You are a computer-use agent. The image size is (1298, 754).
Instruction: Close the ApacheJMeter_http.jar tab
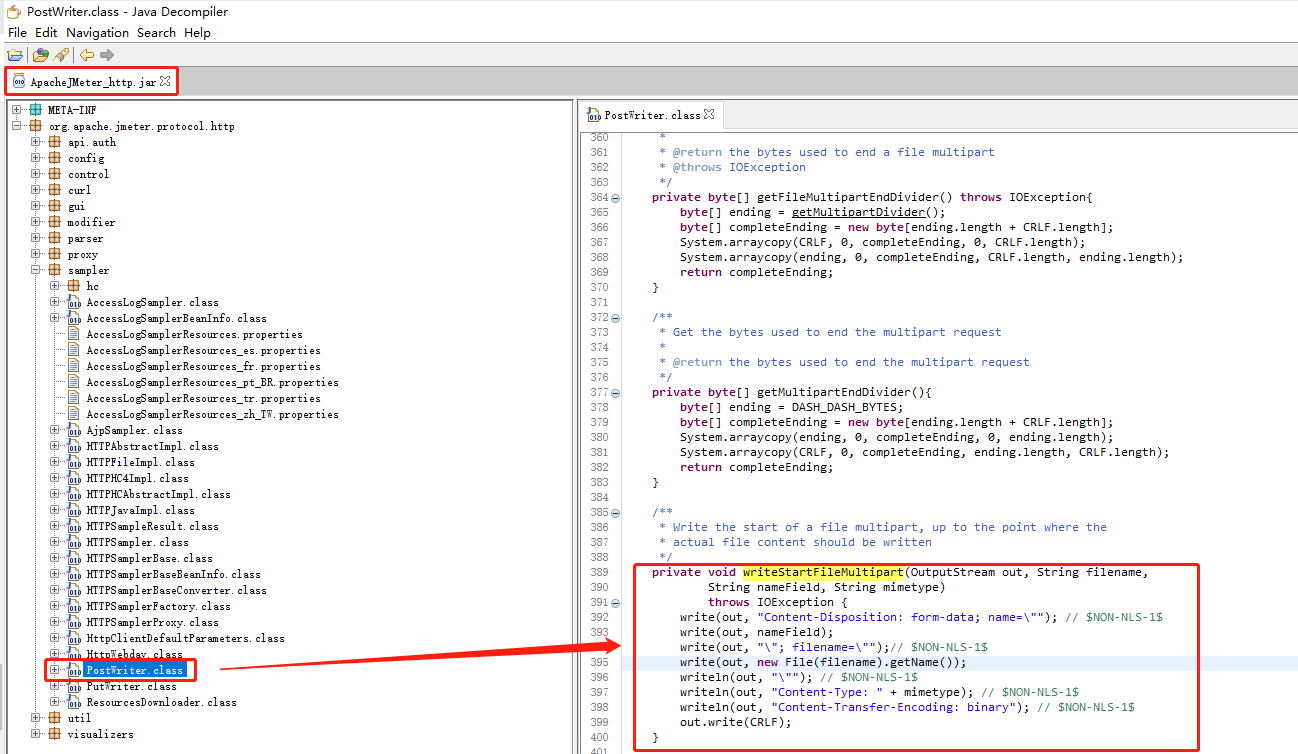(165, 81)
